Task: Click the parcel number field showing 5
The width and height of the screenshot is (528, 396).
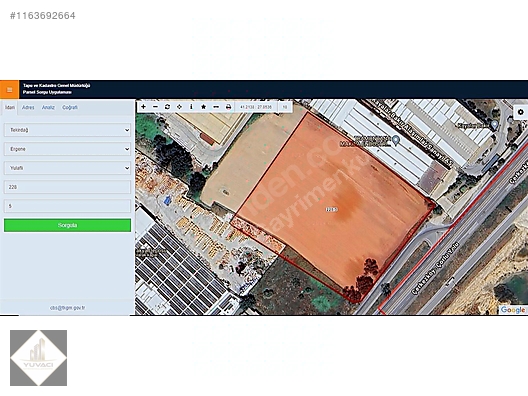Action: coord(67,206)
